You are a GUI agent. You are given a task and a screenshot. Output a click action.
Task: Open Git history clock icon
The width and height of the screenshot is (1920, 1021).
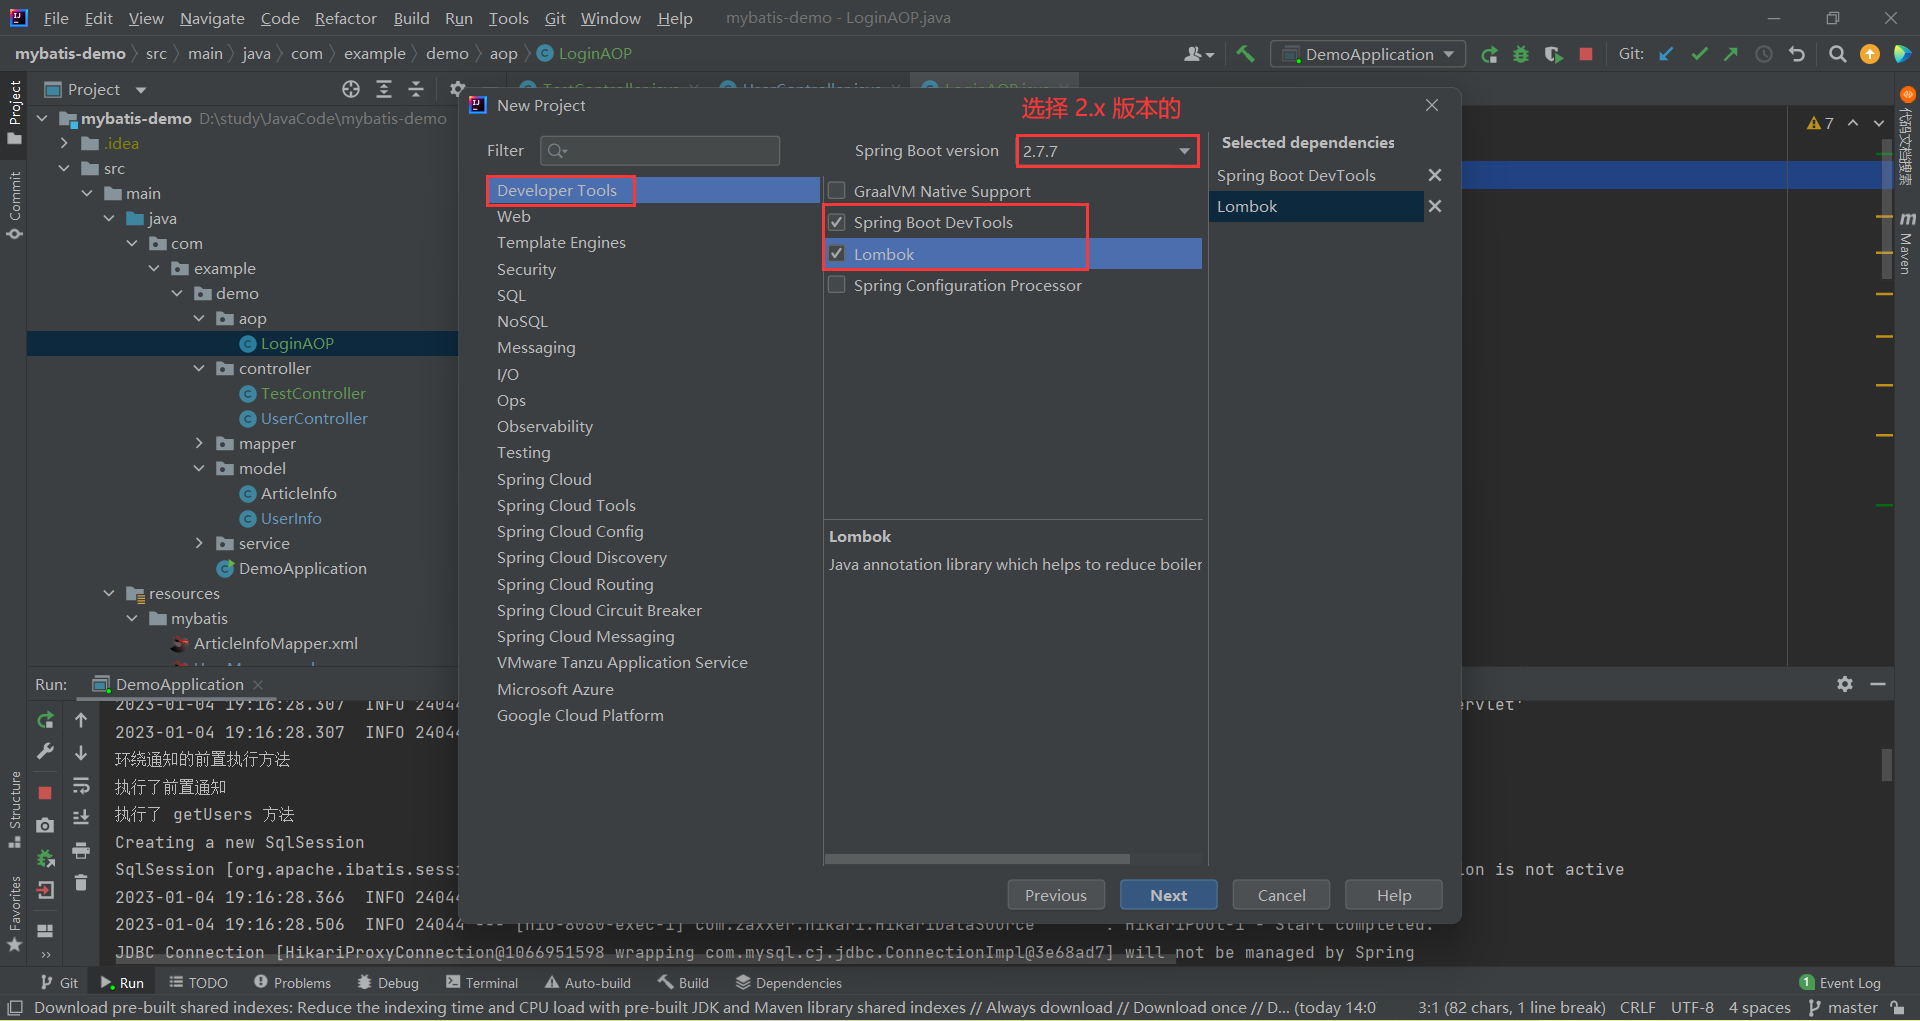click(x=1764, y=54)
